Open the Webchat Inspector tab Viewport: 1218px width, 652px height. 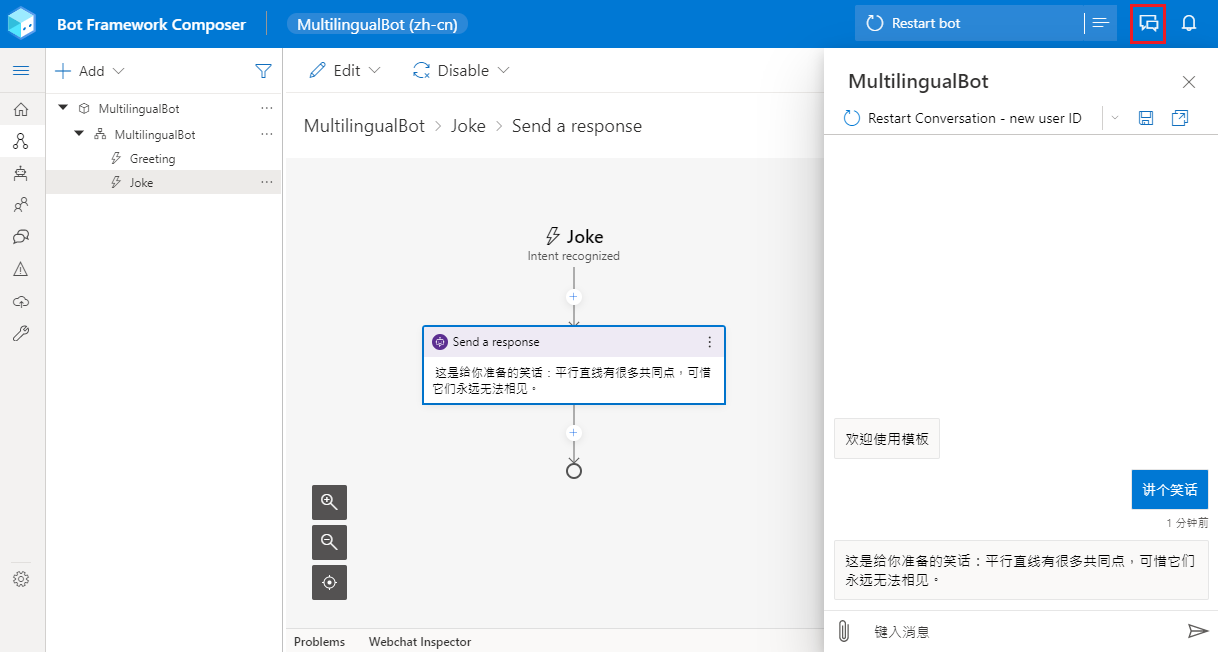420,642
